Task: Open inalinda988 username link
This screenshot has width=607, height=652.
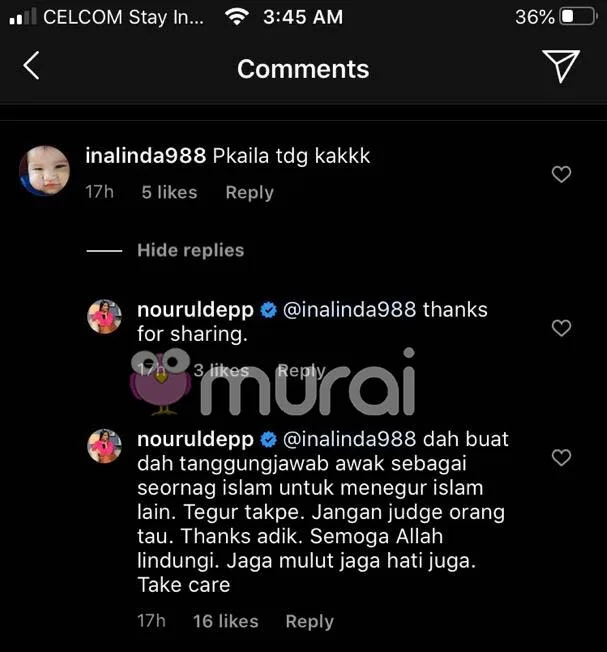Action: (146, 156)
